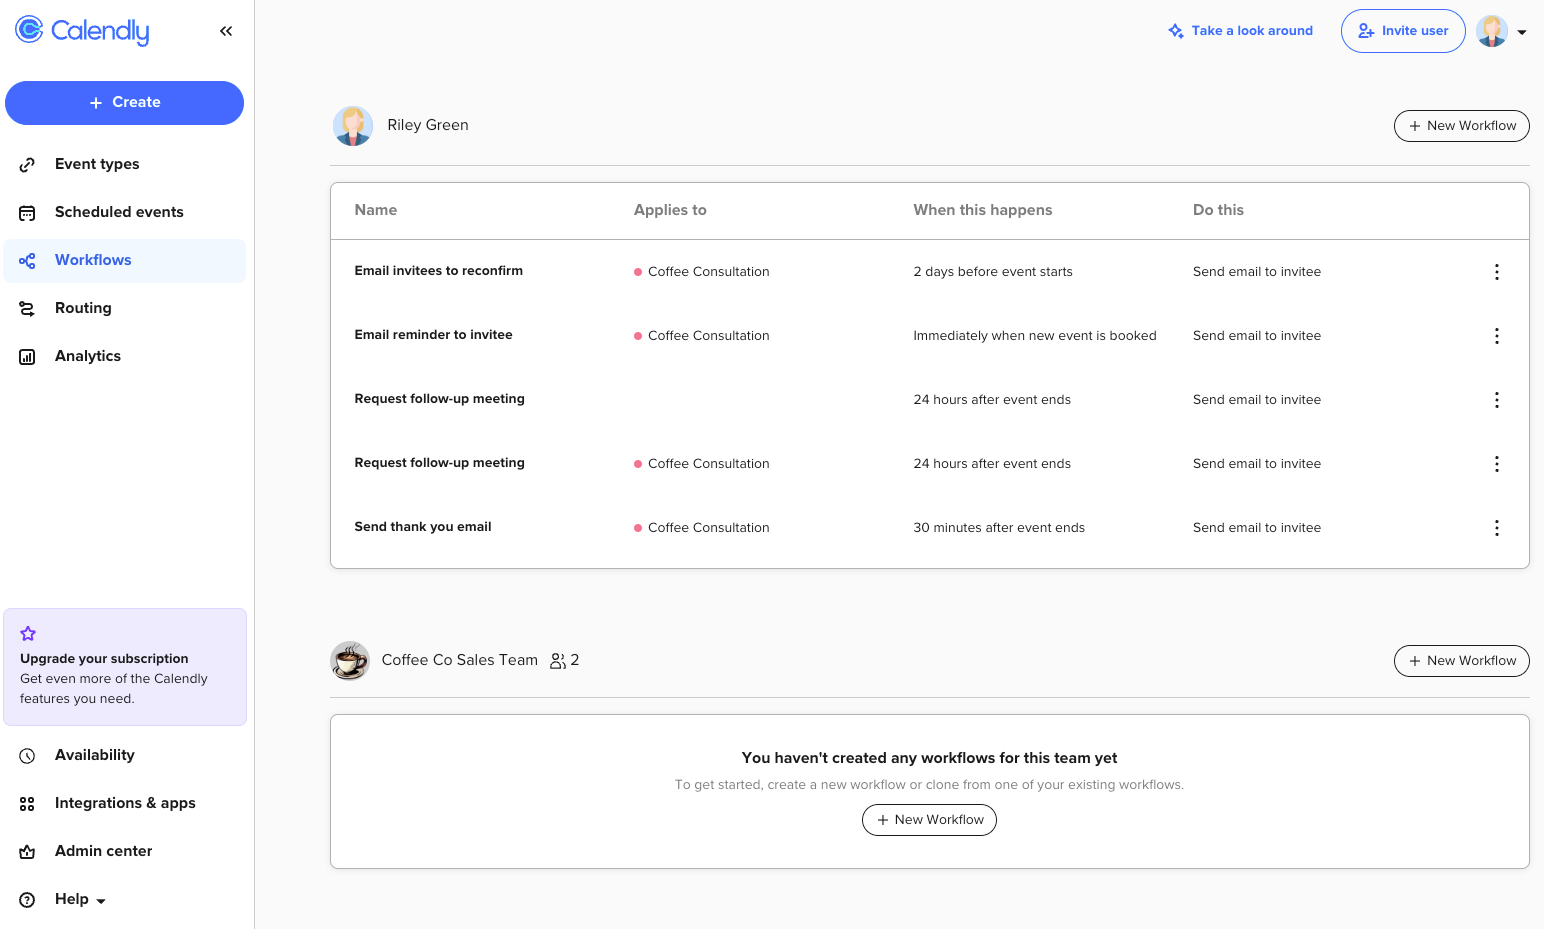This screenshot has width=1544, height=929.
Task: Click the Workflows branching icon in sidebar
Action: 27,260
